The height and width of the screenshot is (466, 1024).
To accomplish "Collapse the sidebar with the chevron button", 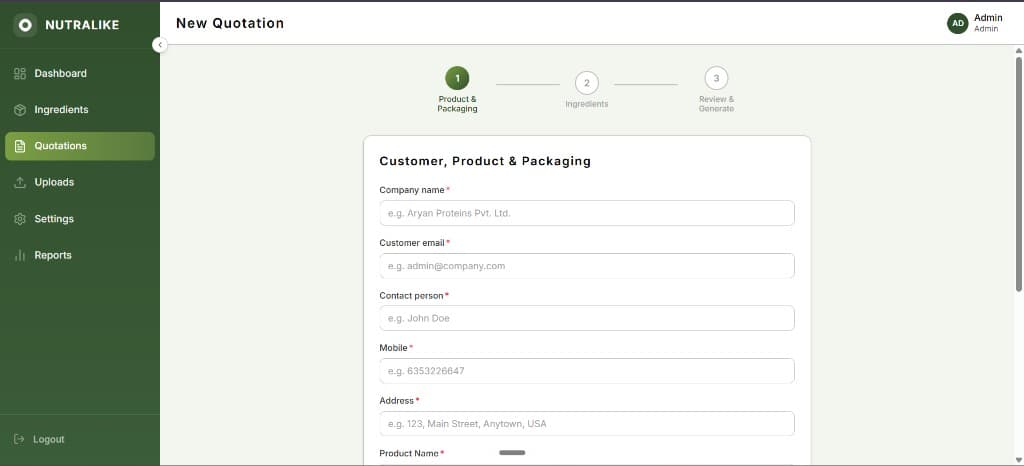I will (160, 45).
